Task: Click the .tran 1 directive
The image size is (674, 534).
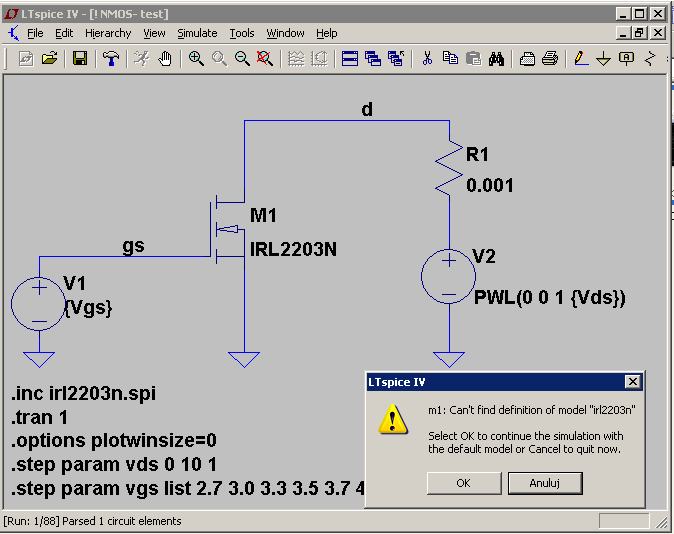Action: [x=40, y=417]
